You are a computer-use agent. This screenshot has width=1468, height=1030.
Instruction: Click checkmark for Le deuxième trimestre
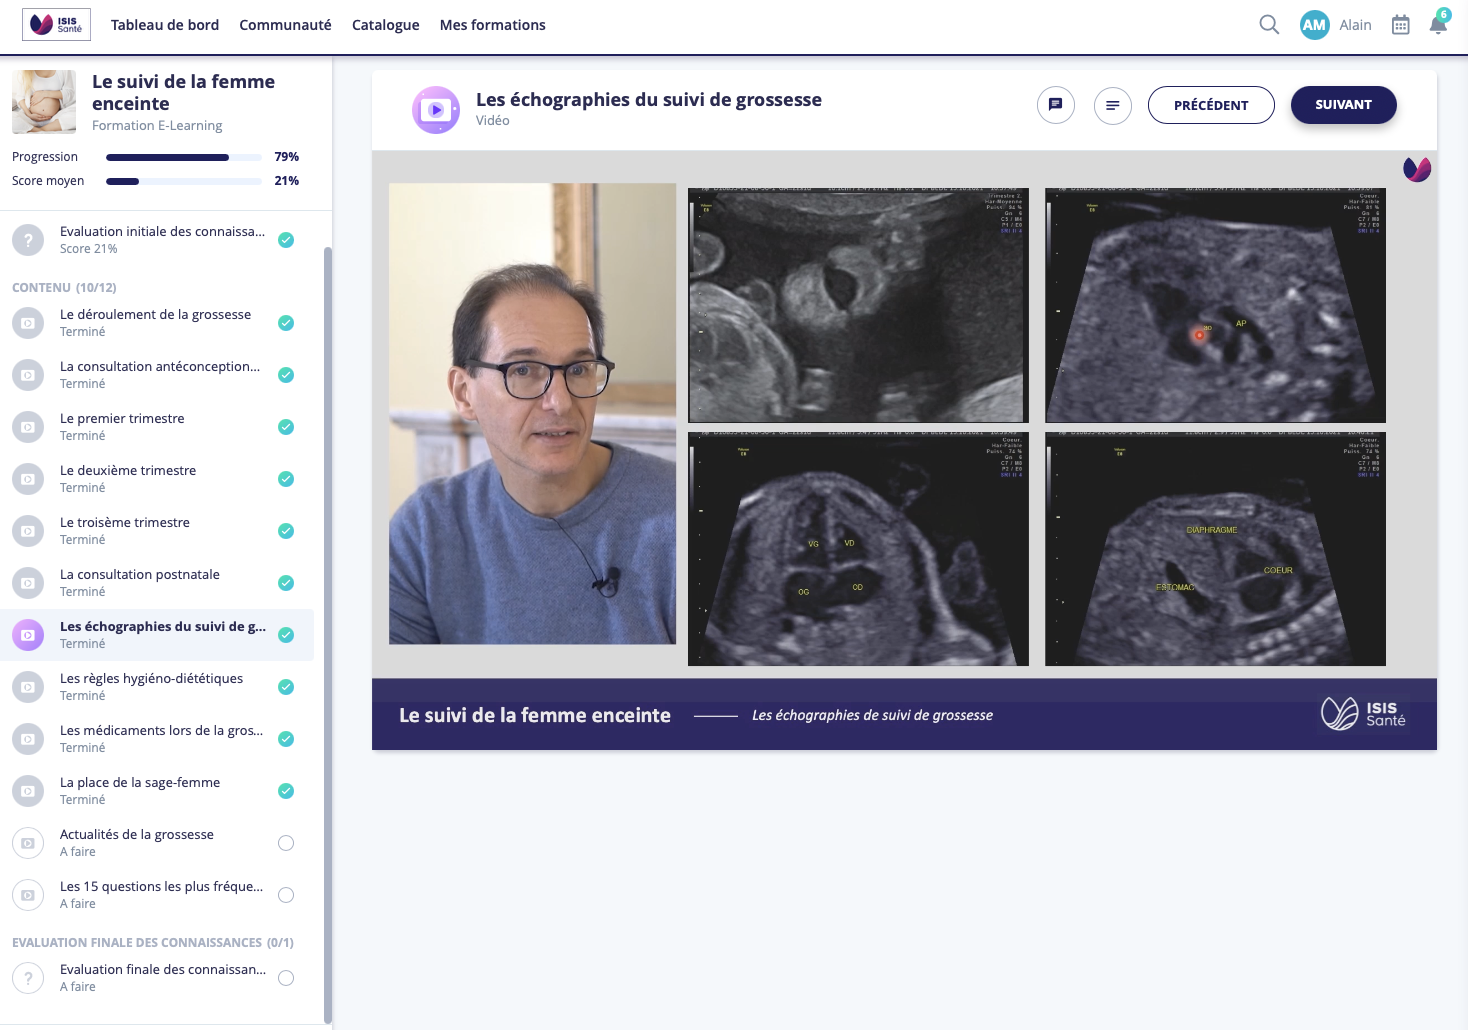pyautogui.click(x=286, y=479)
